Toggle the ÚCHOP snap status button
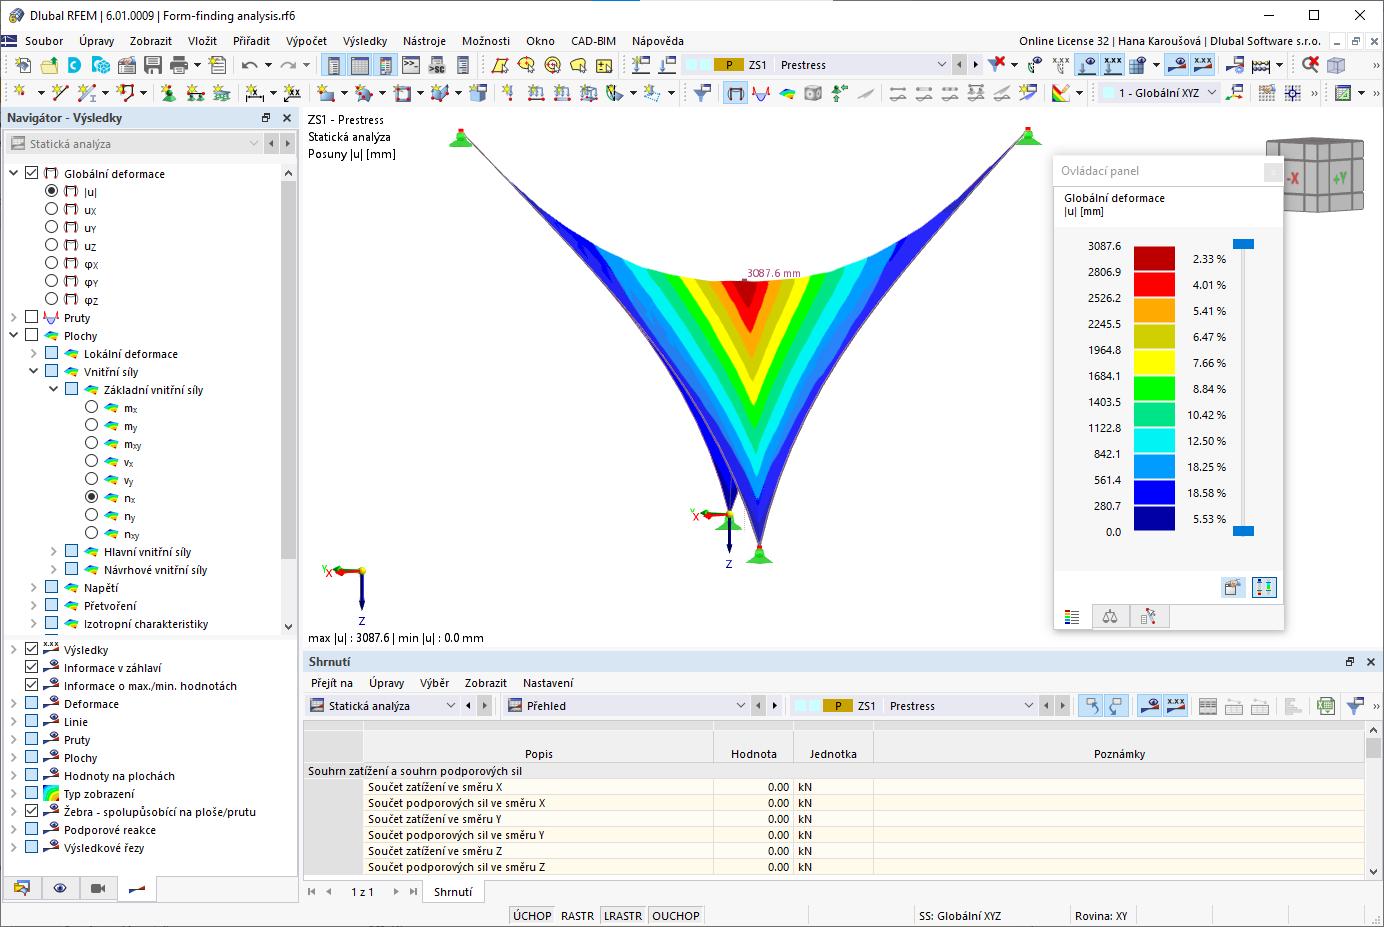 click(532, 916)
